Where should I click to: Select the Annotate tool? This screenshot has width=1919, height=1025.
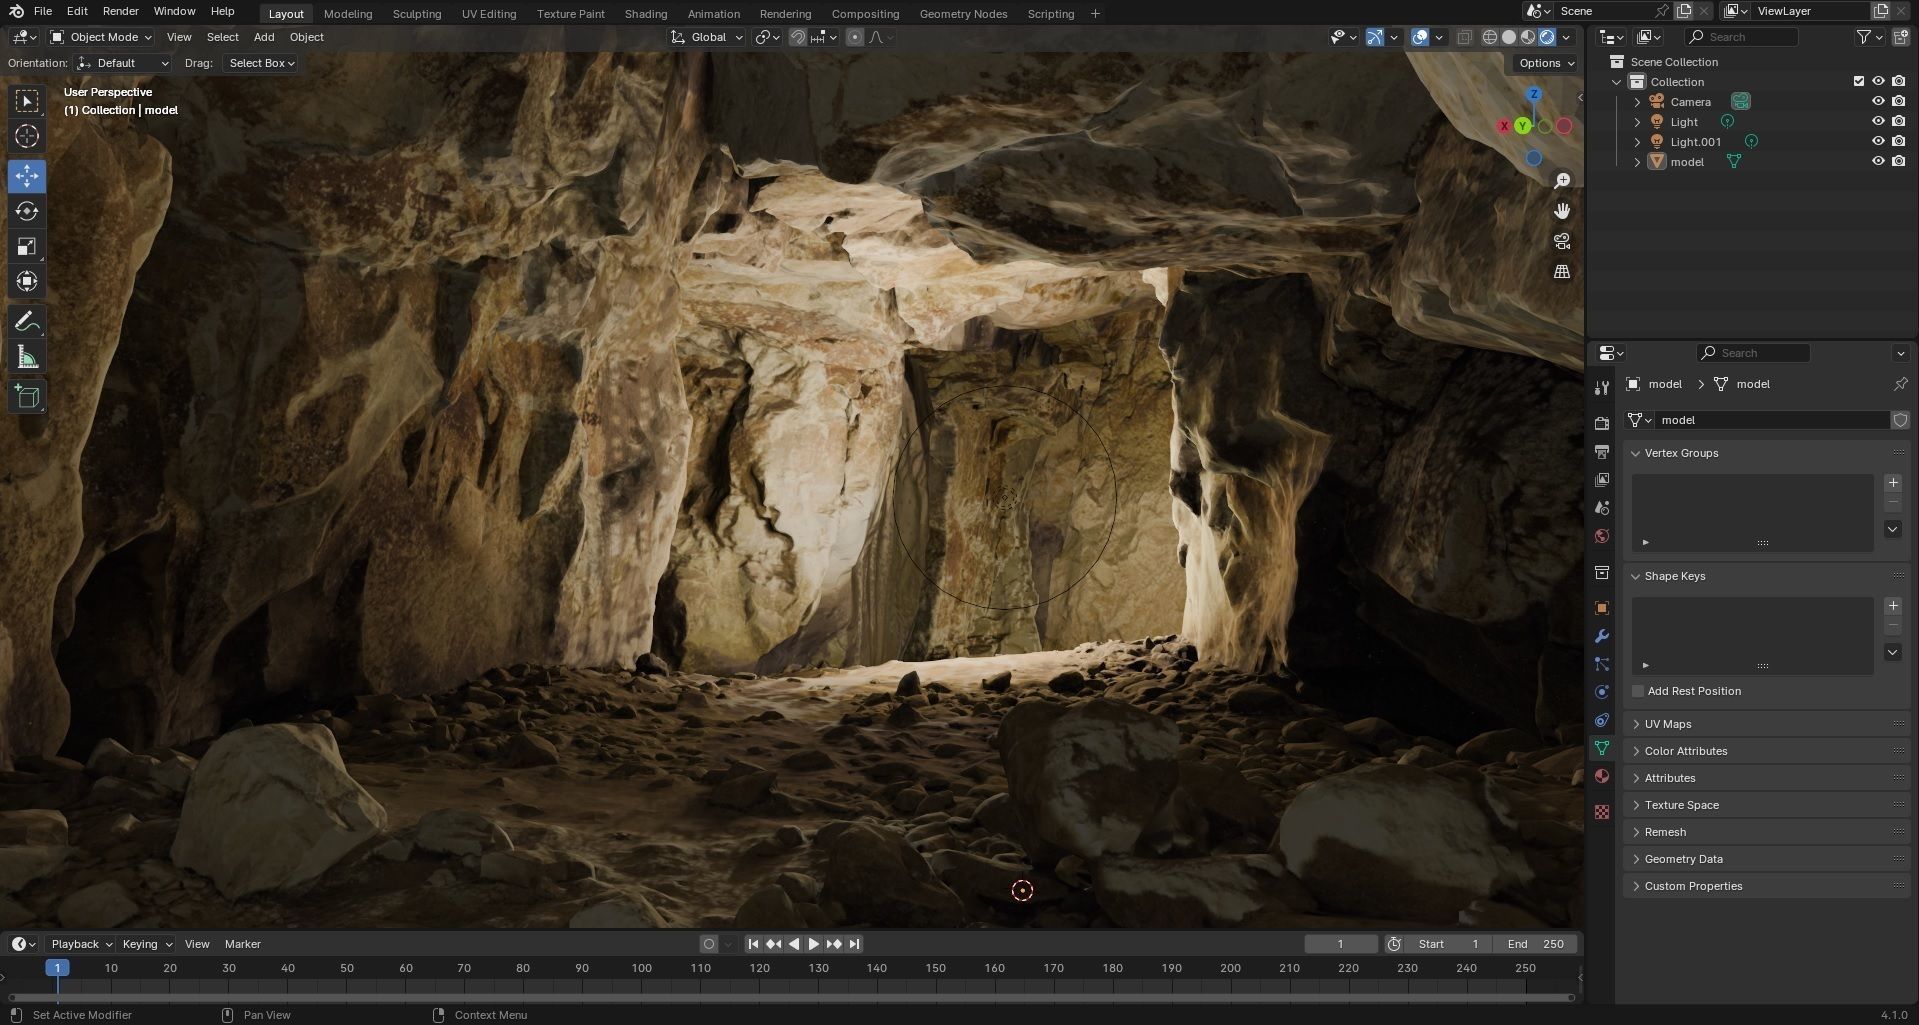27,321
